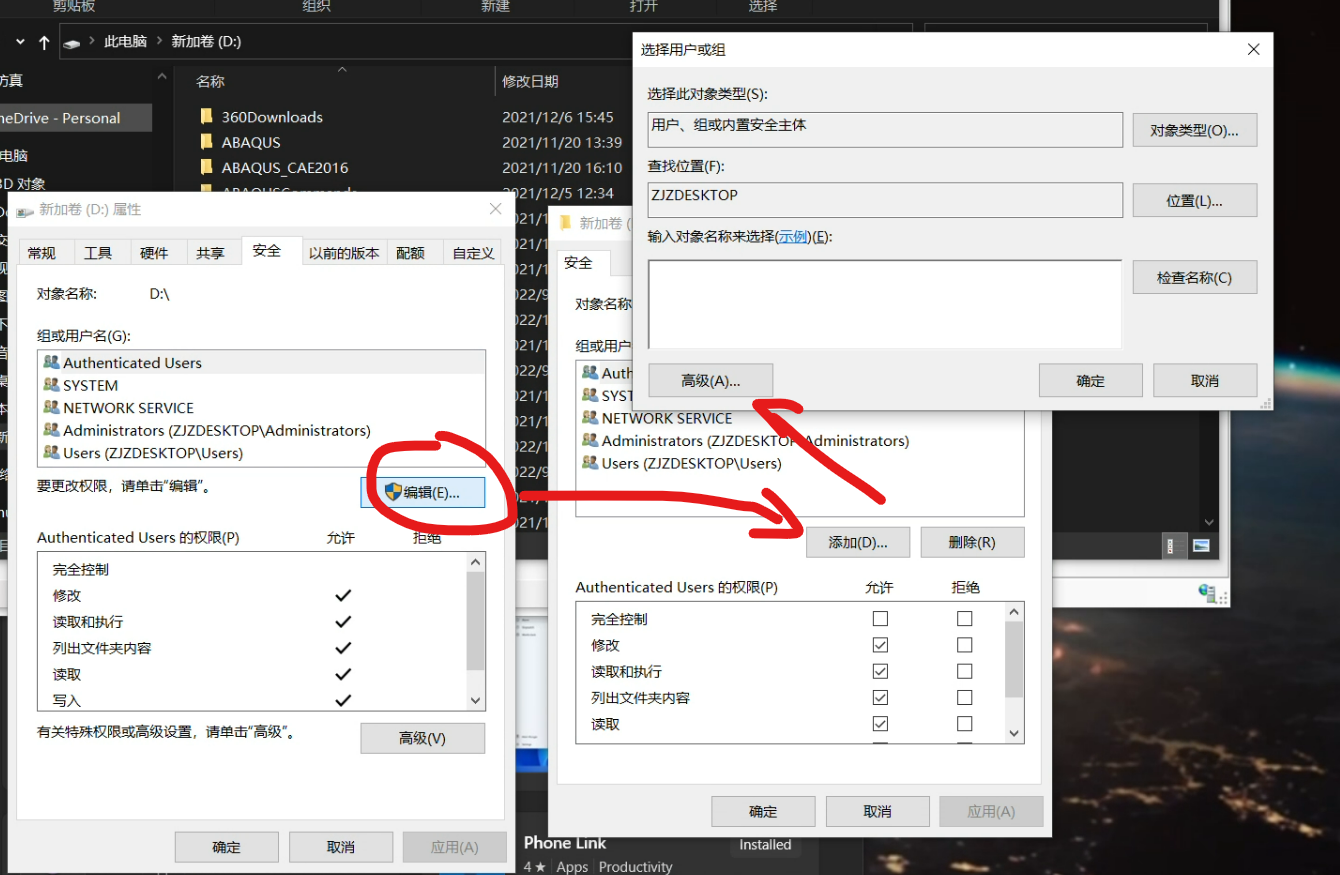Screen dimensions: 1340x875
Task: Select the ABAQUS_CAE2016 folder icon
Action: pyautogui.click(x=207, y=167)
